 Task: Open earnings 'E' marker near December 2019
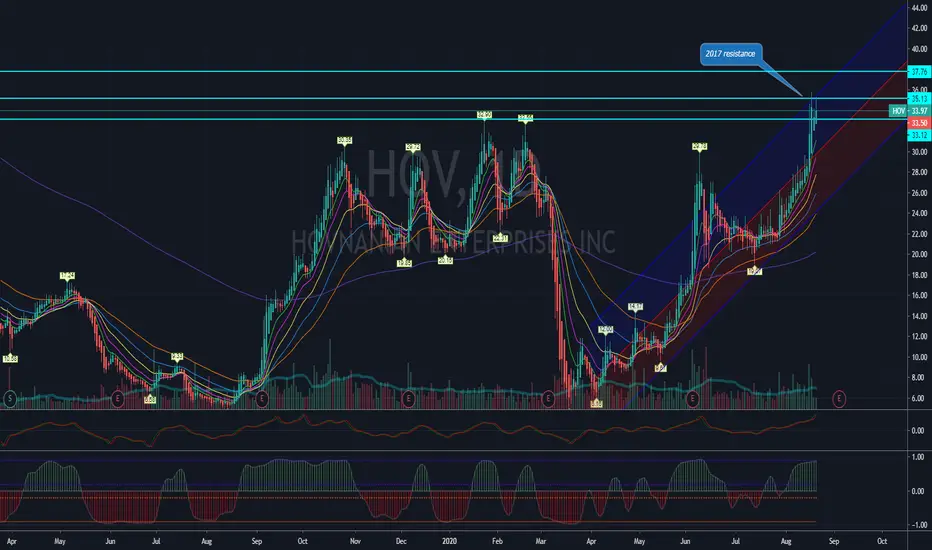coord(408,399)
